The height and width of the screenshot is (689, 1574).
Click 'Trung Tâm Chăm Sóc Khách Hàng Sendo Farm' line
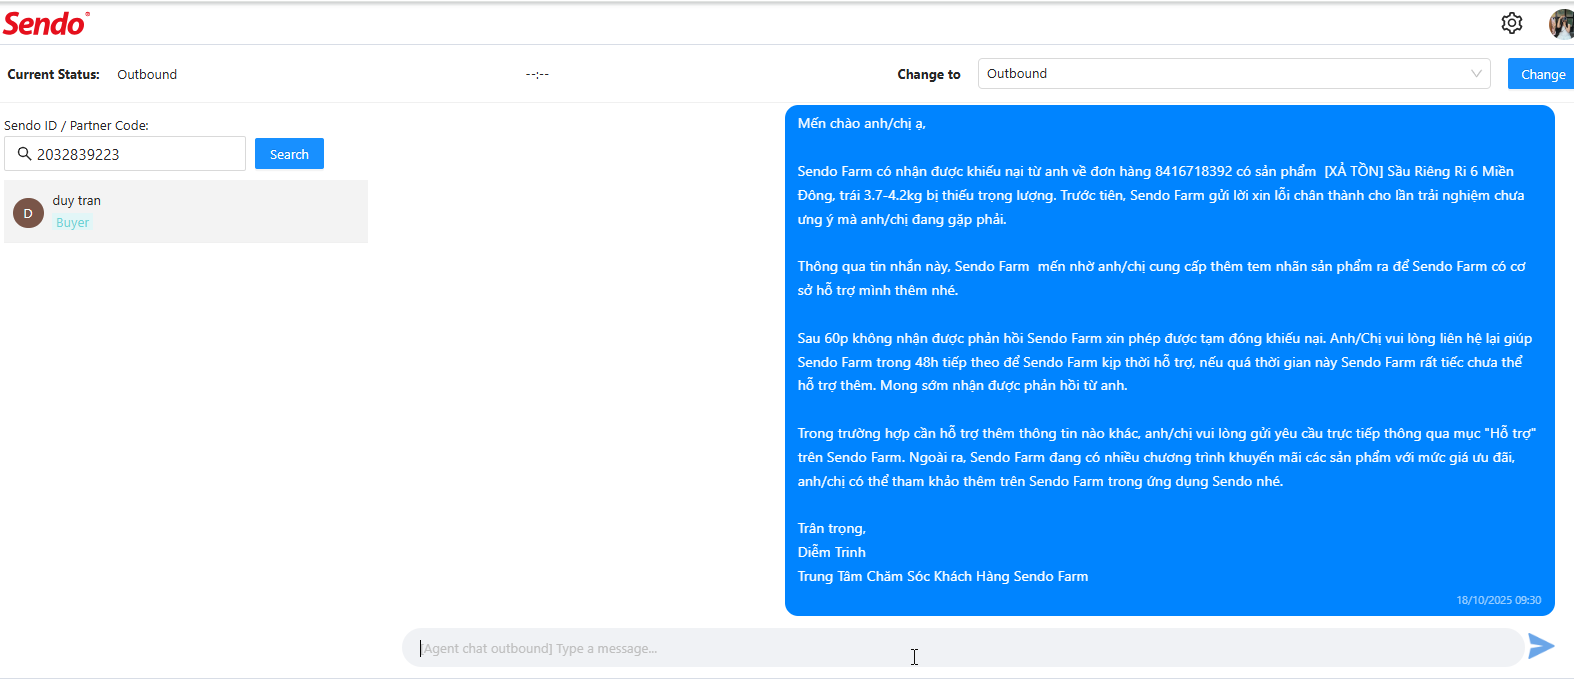[942, 577]
